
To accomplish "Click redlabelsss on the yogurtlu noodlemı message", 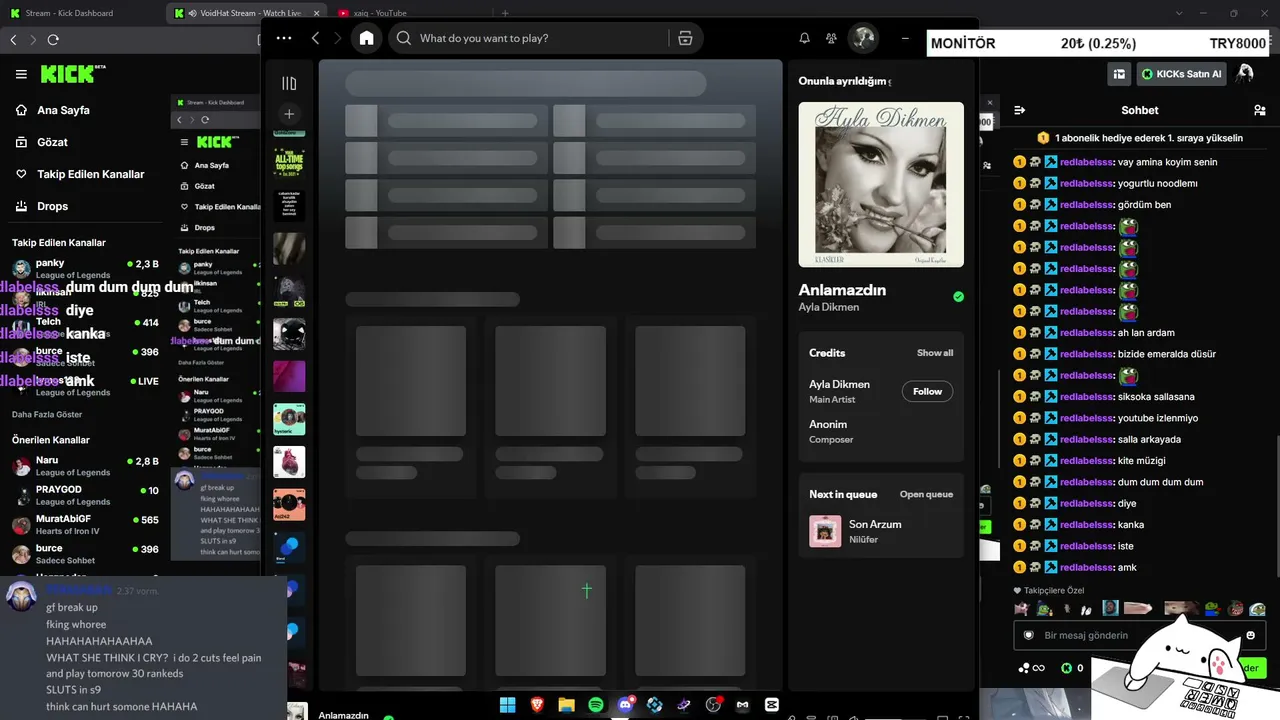I will coord(1087,183).
